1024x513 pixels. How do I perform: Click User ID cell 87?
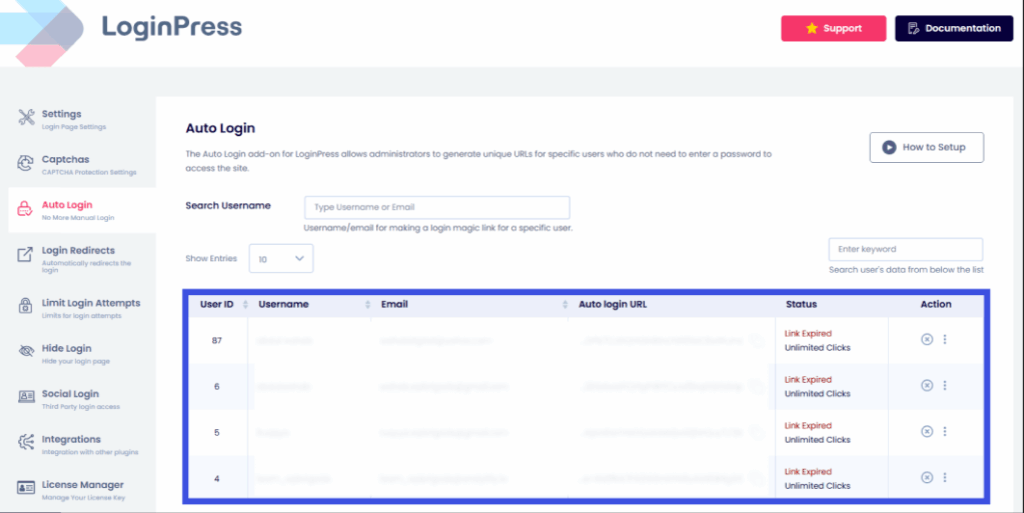click(x=217, y=341)
